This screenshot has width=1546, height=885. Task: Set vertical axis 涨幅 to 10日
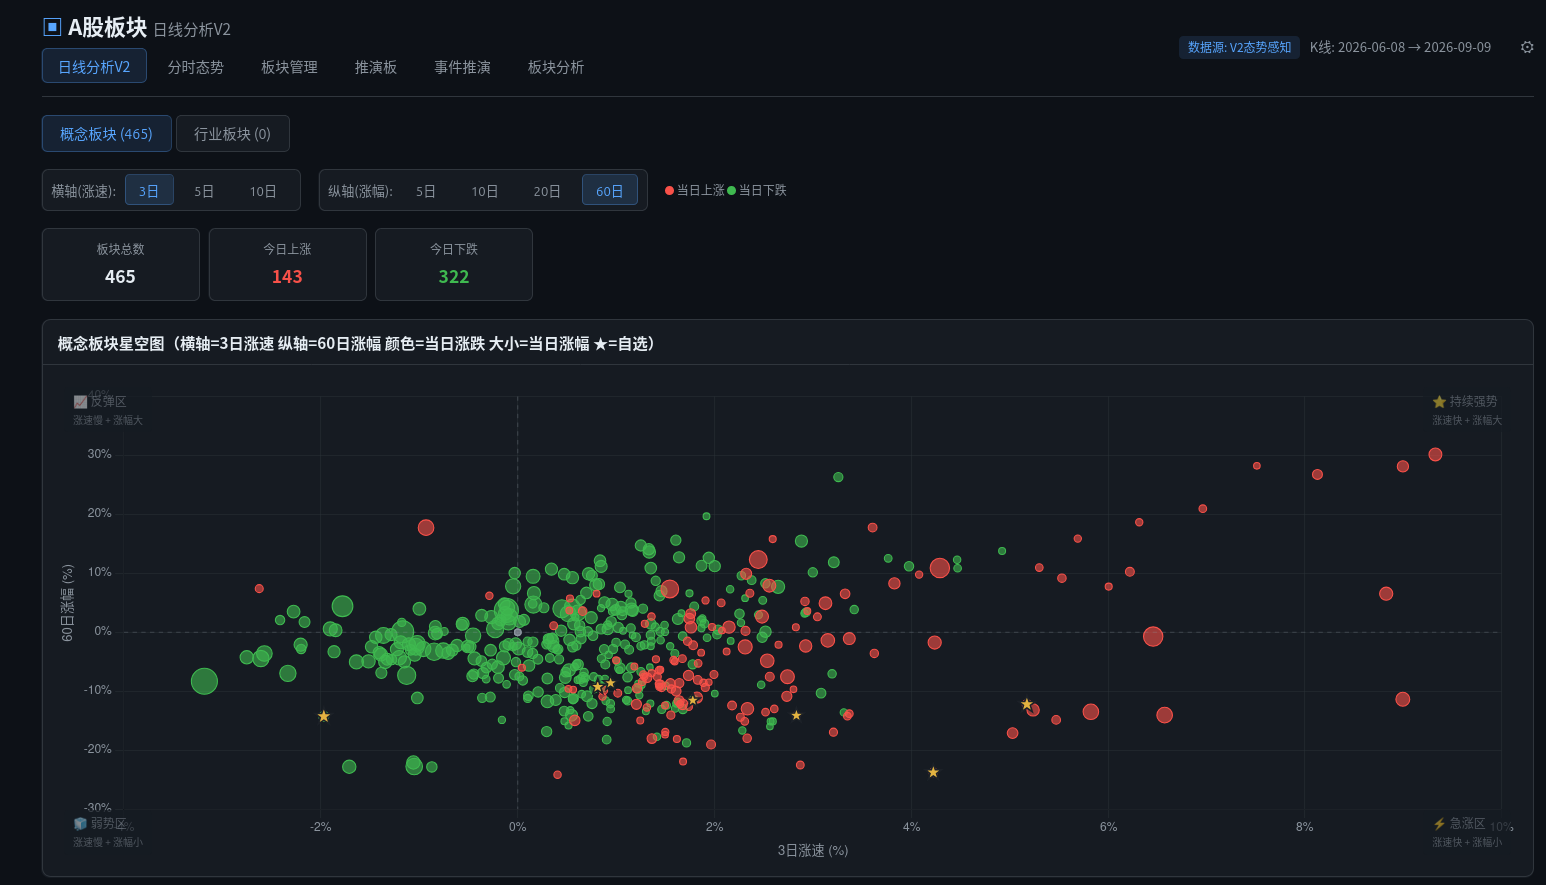[485, 190]
